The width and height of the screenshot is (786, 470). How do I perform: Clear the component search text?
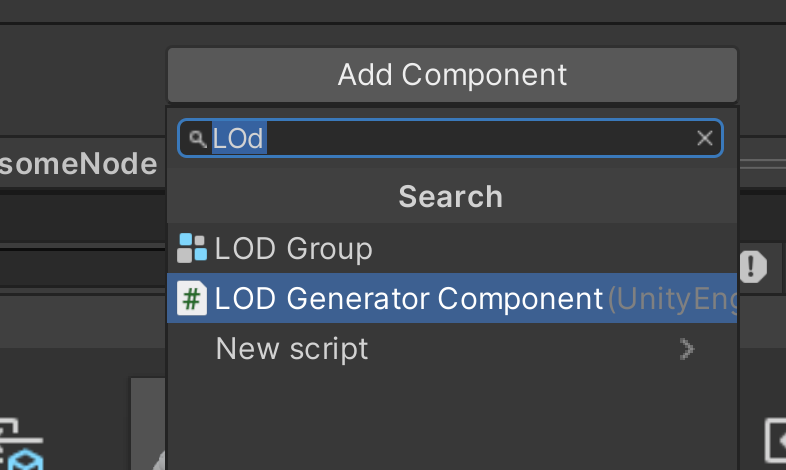click(705, 138)
